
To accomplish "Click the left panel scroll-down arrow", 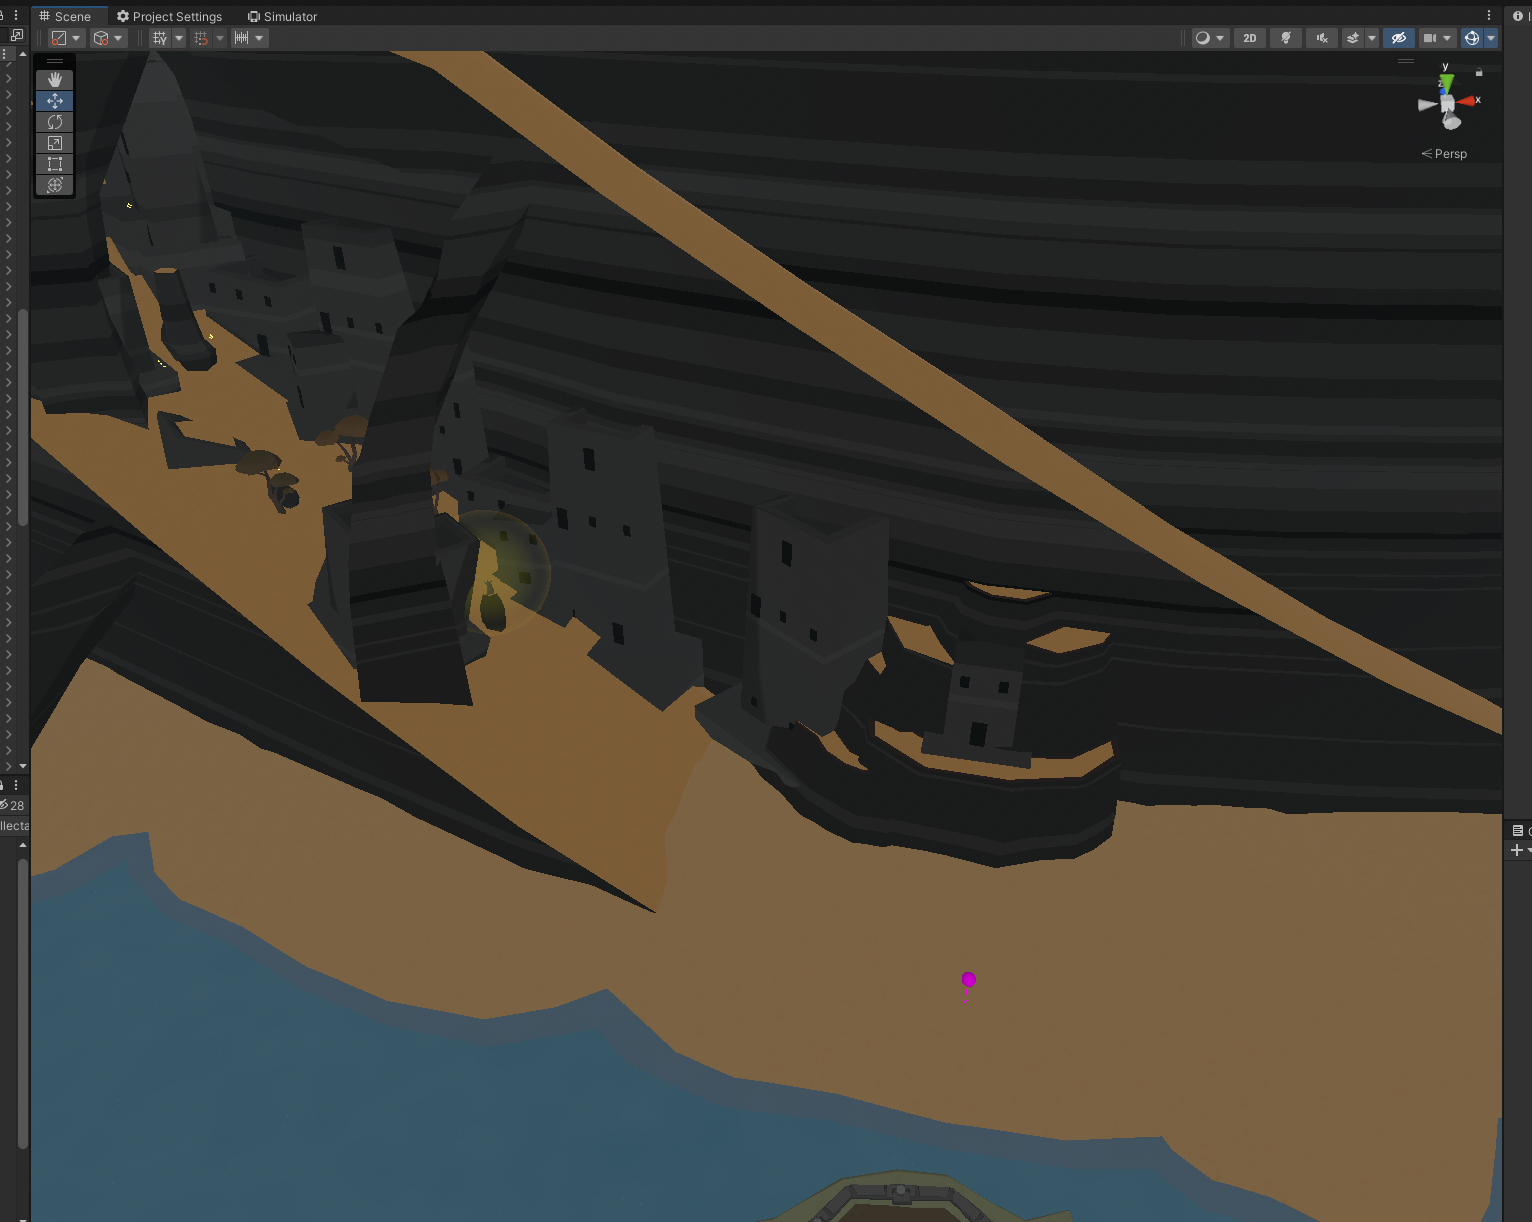I will 22,766.
